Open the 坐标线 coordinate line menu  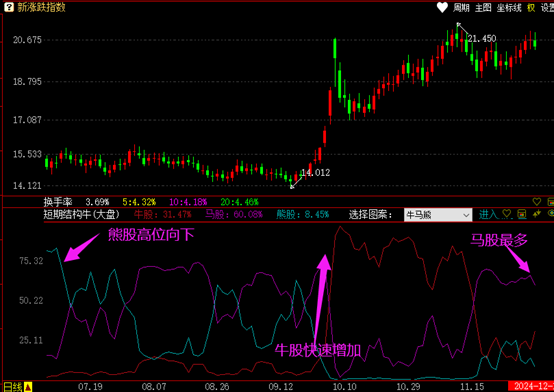pos(509,8)
